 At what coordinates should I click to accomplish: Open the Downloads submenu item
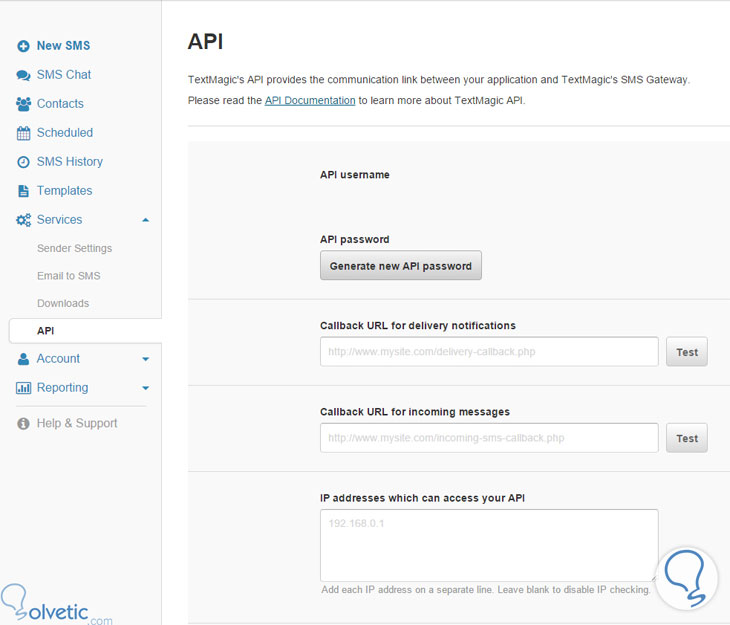pos(63,303)
